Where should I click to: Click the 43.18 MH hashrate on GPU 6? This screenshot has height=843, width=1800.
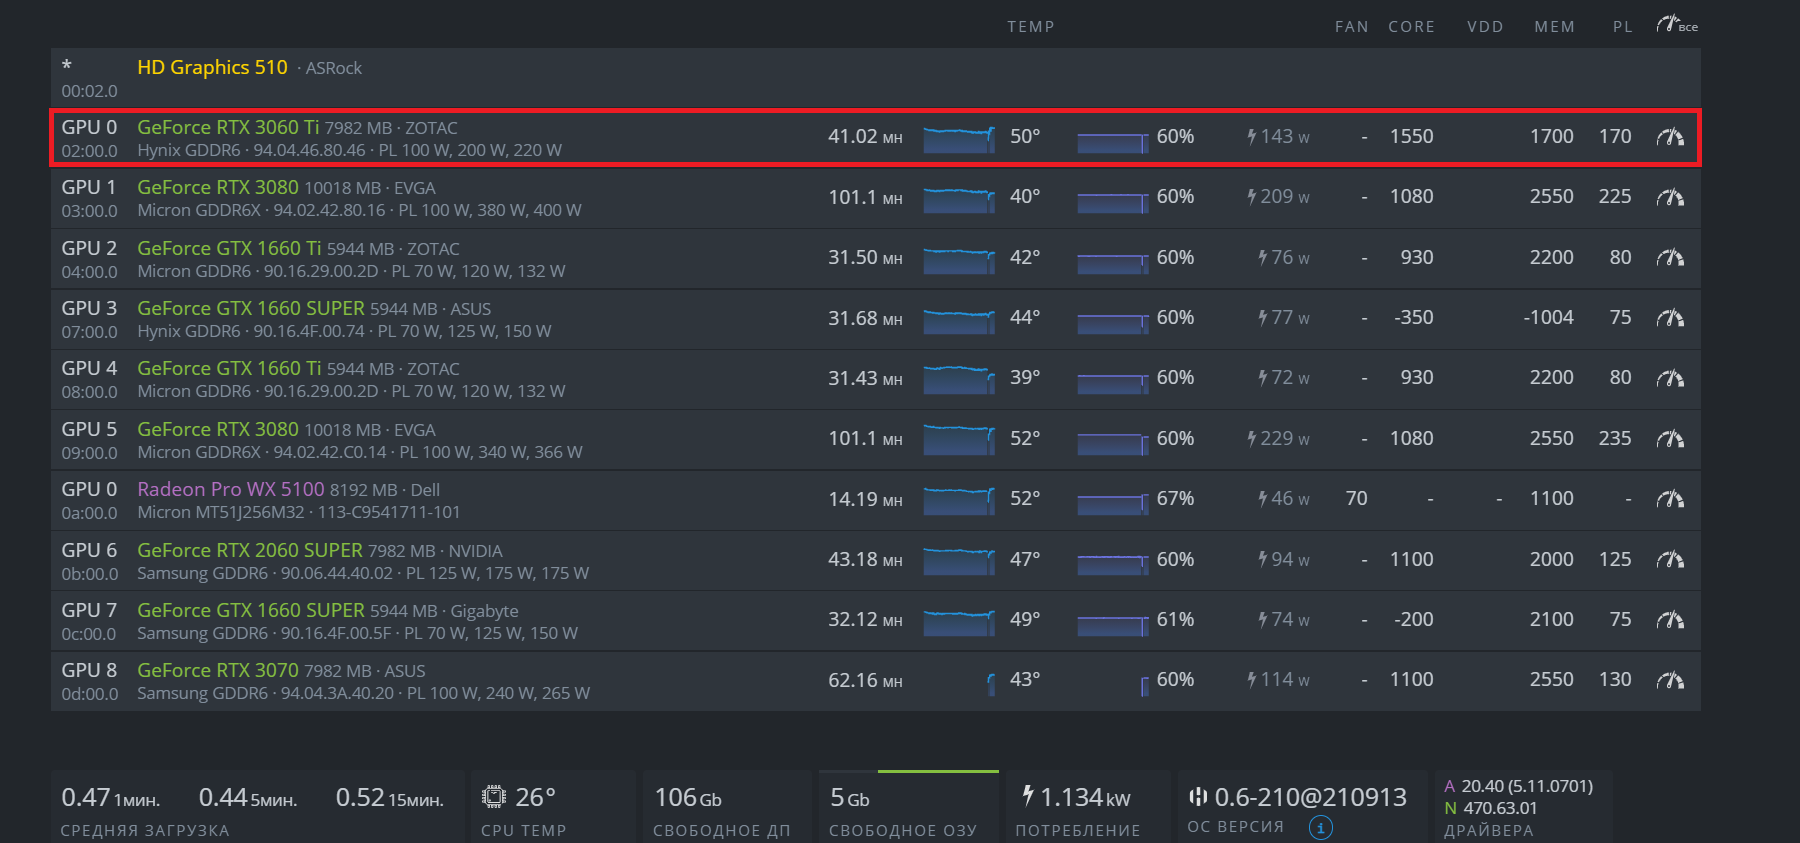[865, 560]
